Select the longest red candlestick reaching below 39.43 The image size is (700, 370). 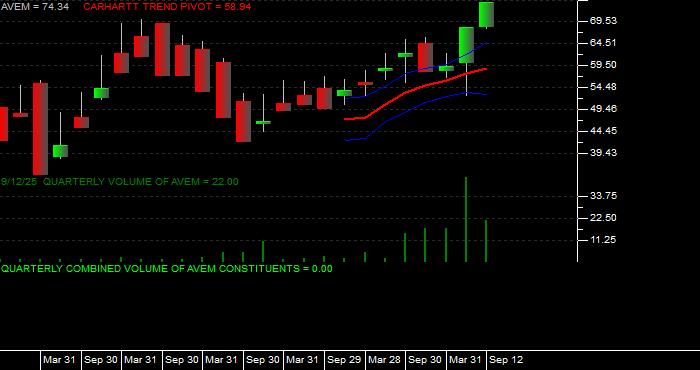(x=40, y=129)
